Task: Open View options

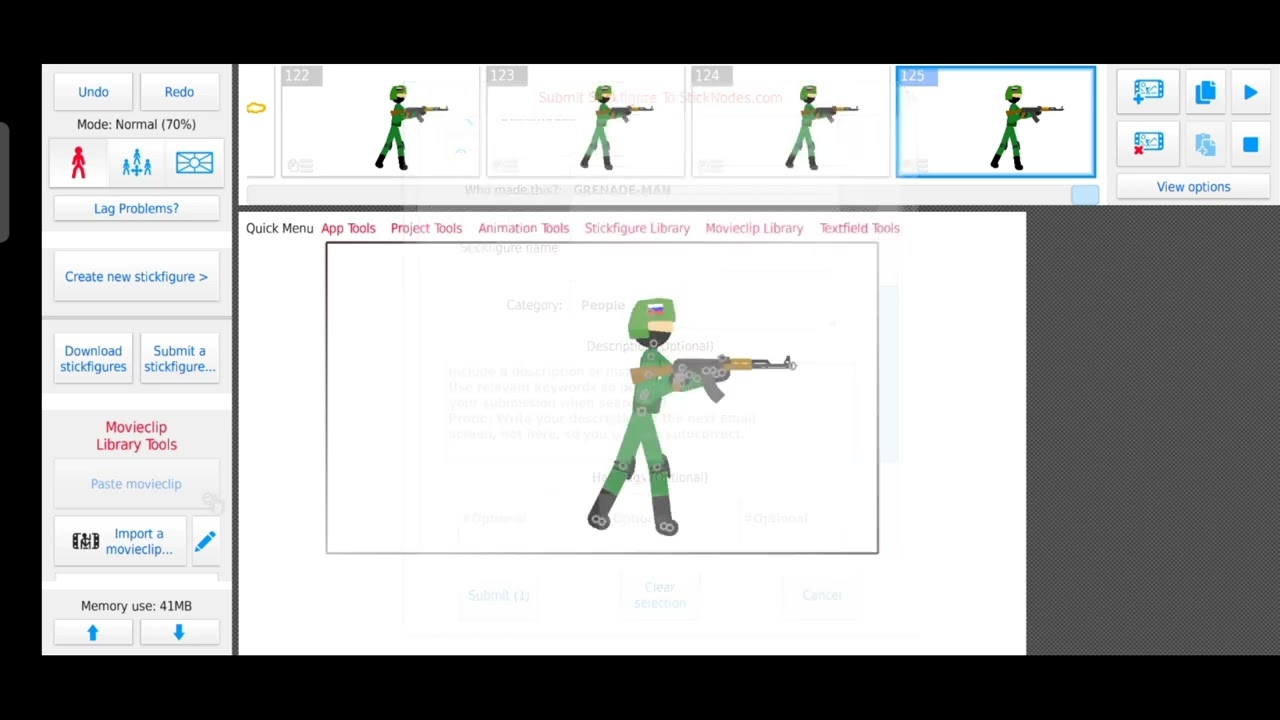Action: [1193, 187]
